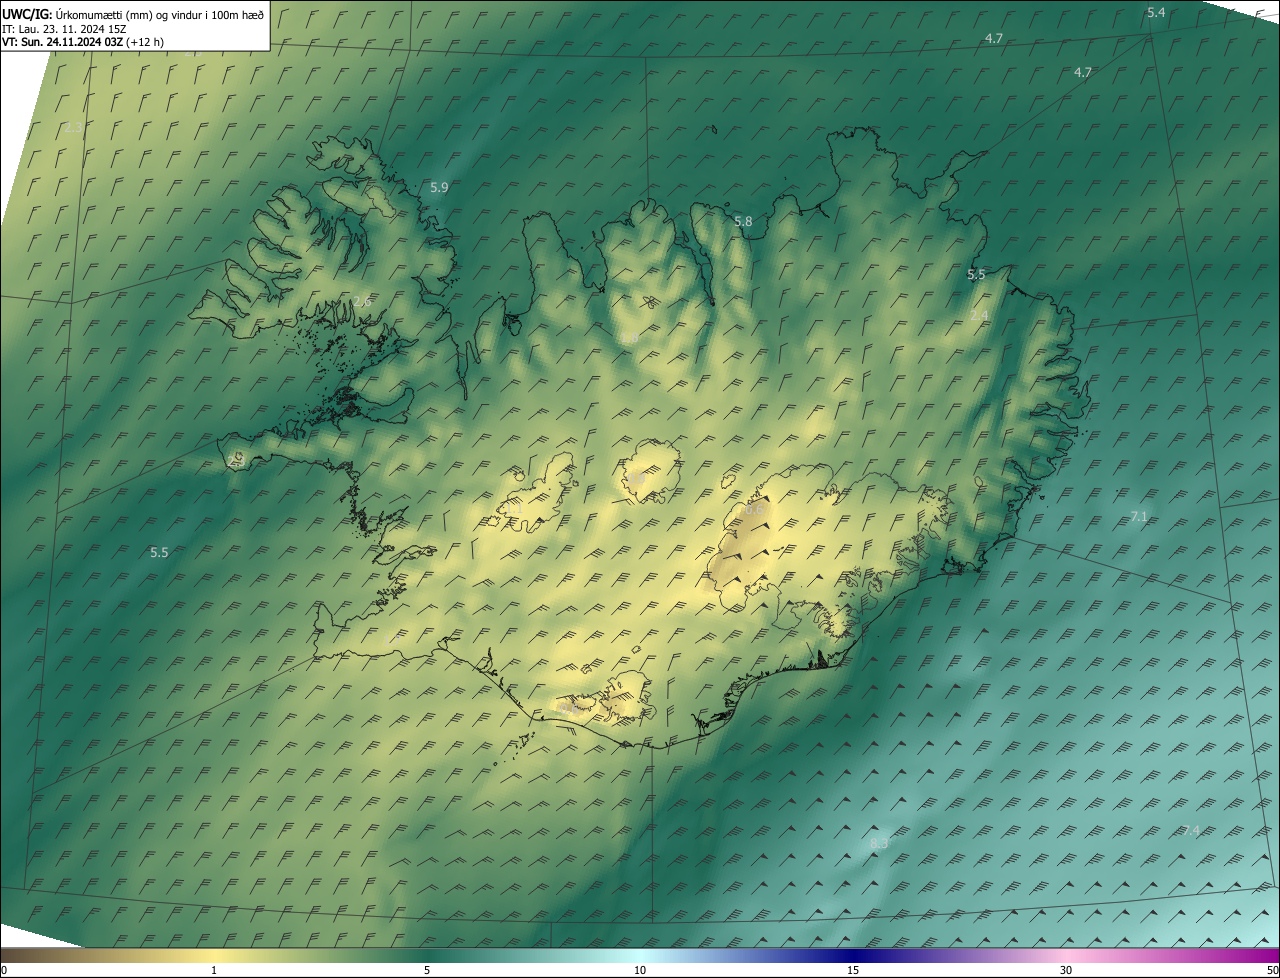Click the 'VT: Sun. 24.11.2024 03Z' line

pos(62,42)
